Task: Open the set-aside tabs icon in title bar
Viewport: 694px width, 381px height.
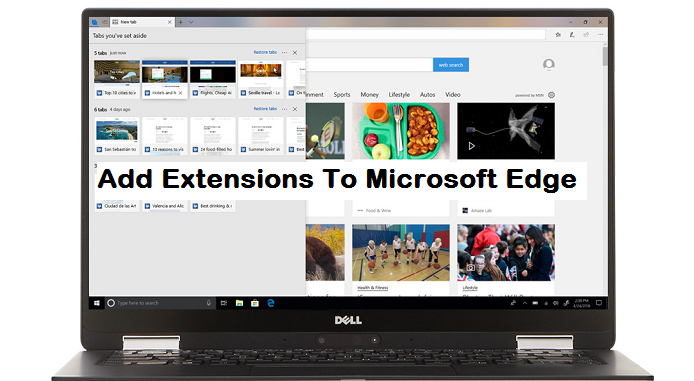Action: 95,22
